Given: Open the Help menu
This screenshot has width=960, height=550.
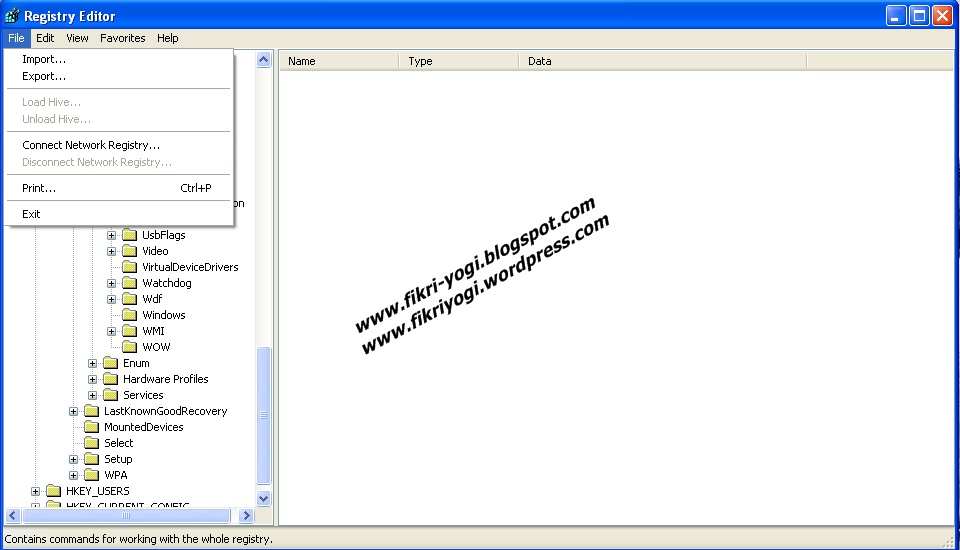Looking at the screenshot, I should (167, 38).
